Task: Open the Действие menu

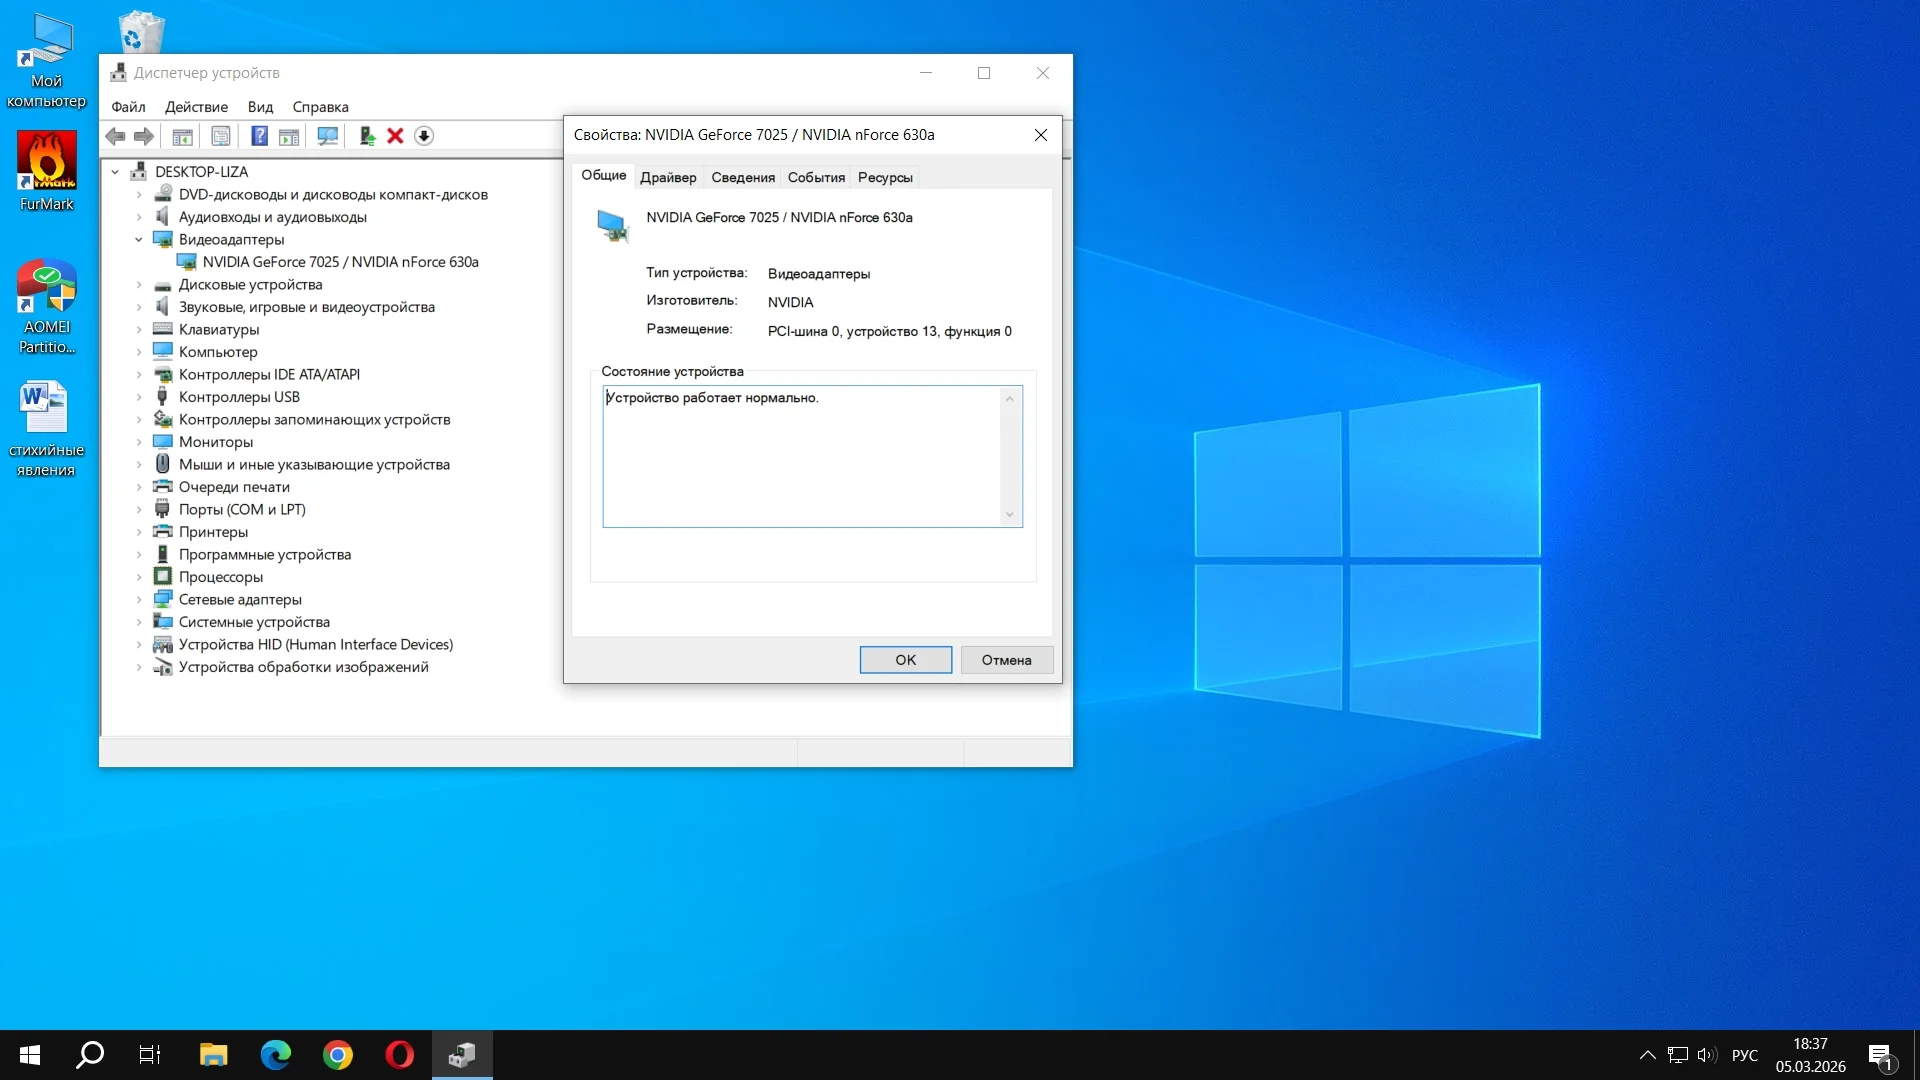Action: [x=196, y=107]
